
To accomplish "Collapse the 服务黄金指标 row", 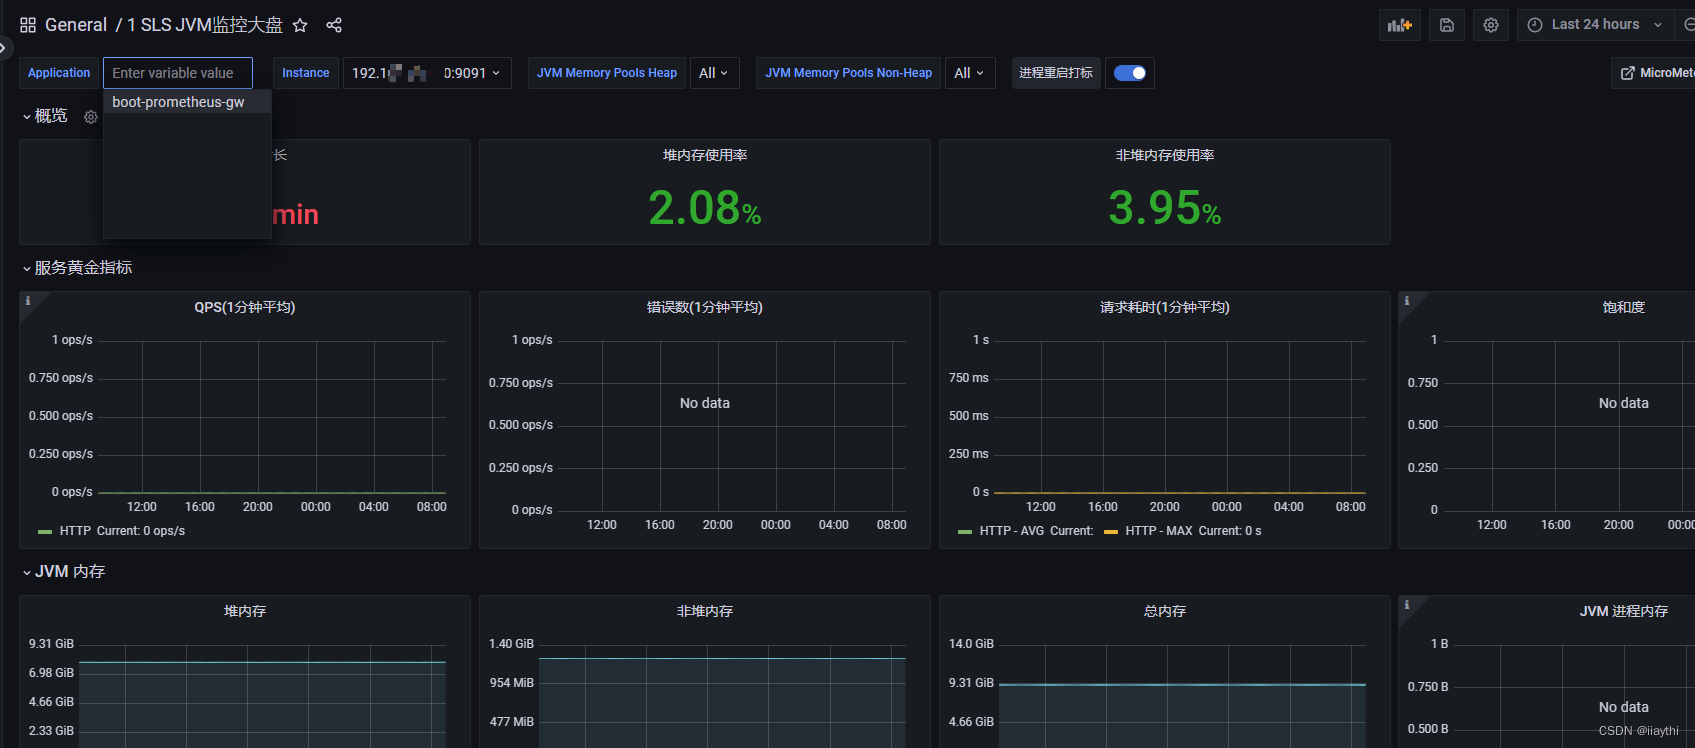I will (77, 268).
